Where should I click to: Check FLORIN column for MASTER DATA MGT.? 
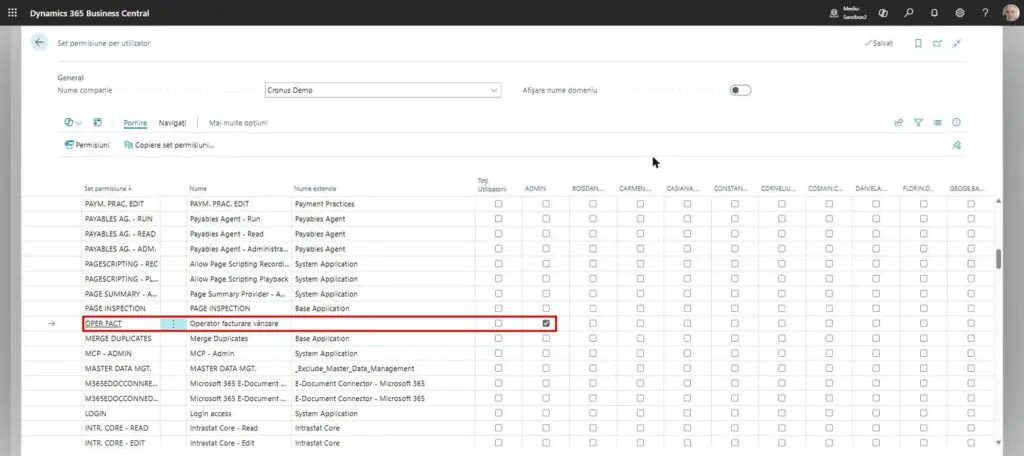coord(923,368)
